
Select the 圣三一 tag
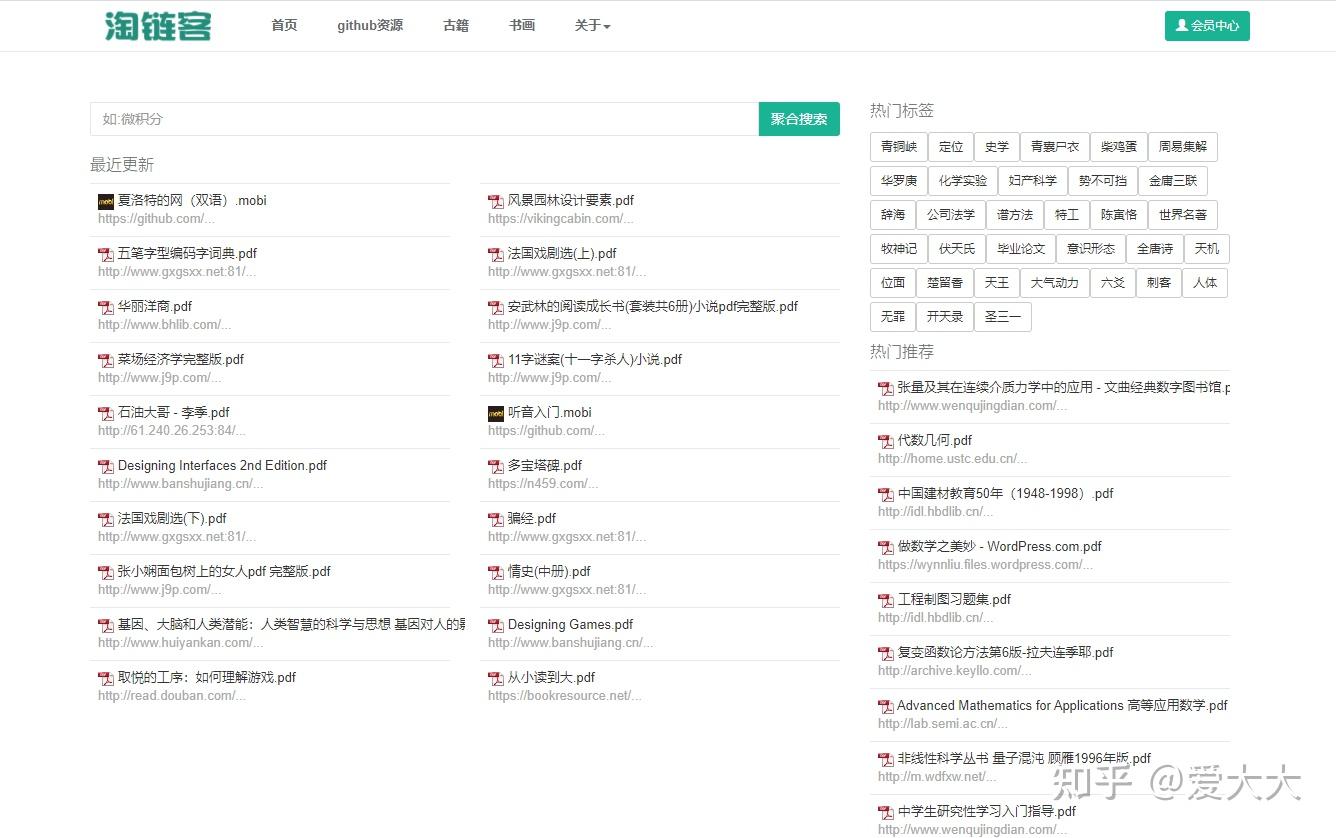1003,317
